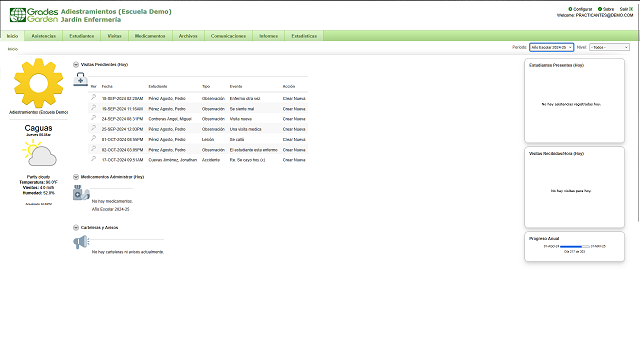Open the Periodo dropdown
This screenshot has width=640, height=360.
click(x=551, y=47)
